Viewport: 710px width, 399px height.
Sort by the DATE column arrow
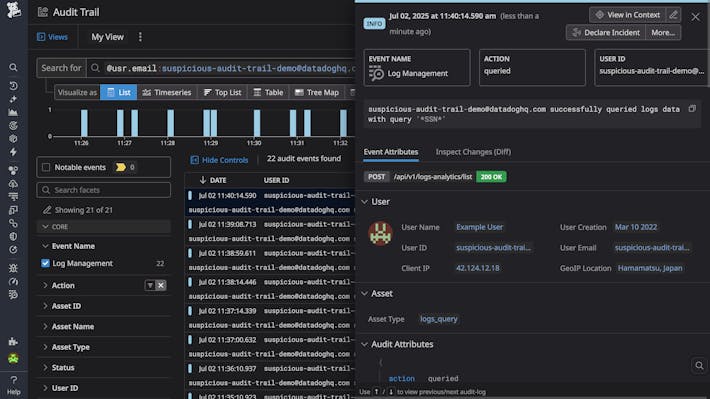(202, 180)
